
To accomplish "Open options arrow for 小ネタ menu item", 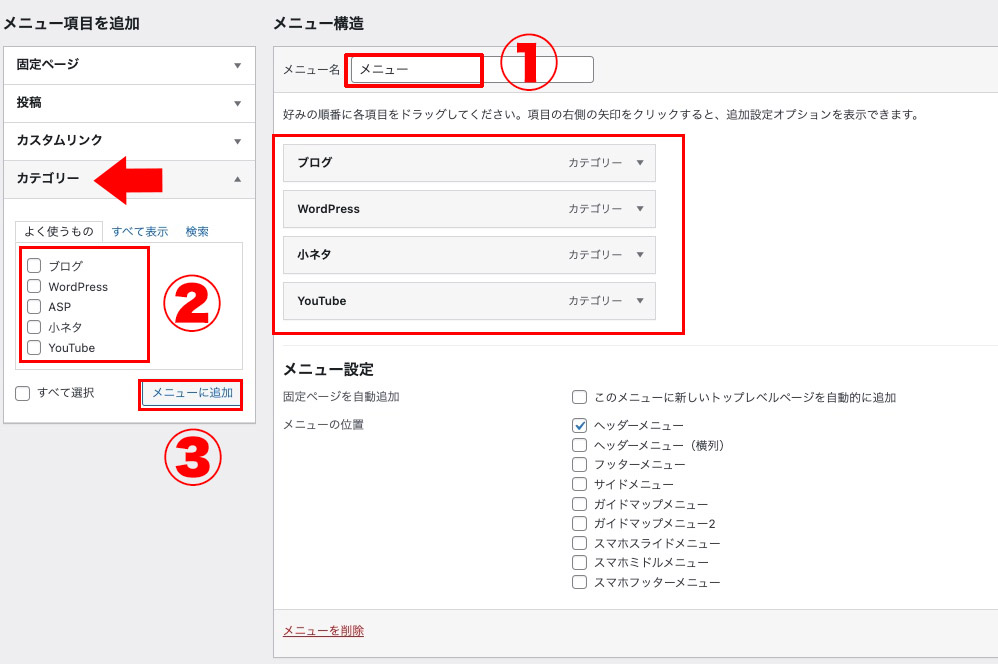I will pos(640,255).
